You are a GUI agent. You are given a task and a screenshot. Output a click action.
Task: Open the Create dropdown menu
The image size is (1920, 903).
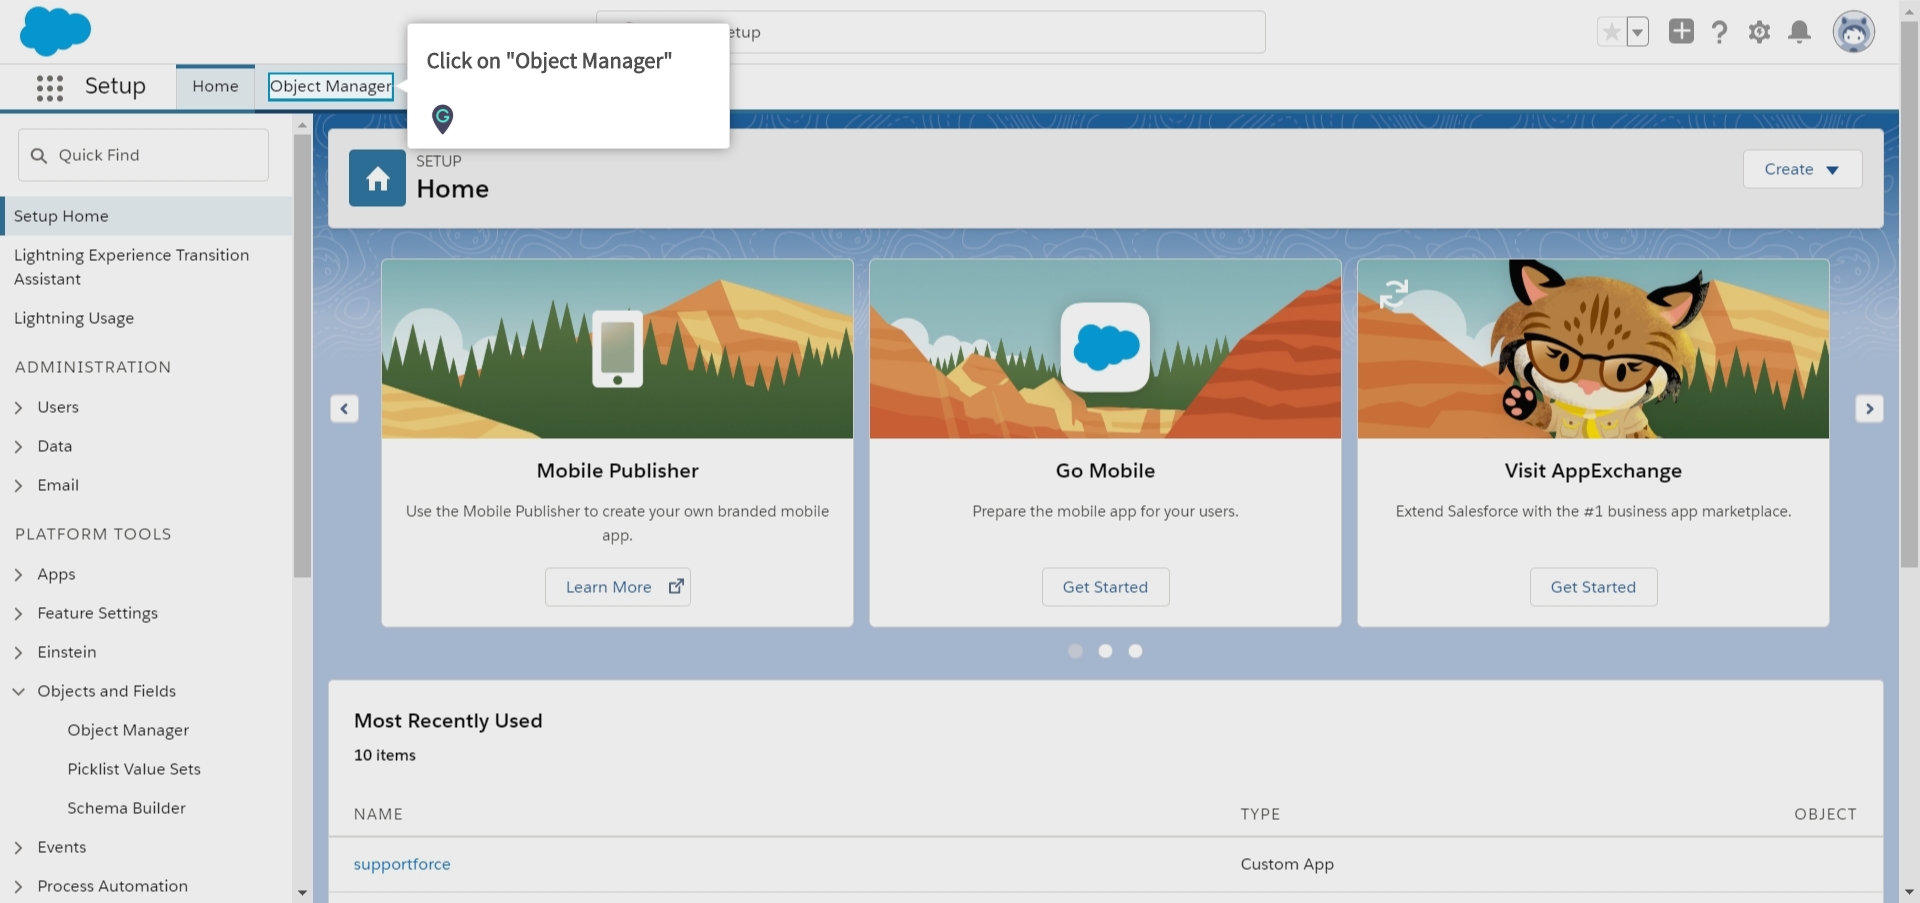tap(1801, 169)
